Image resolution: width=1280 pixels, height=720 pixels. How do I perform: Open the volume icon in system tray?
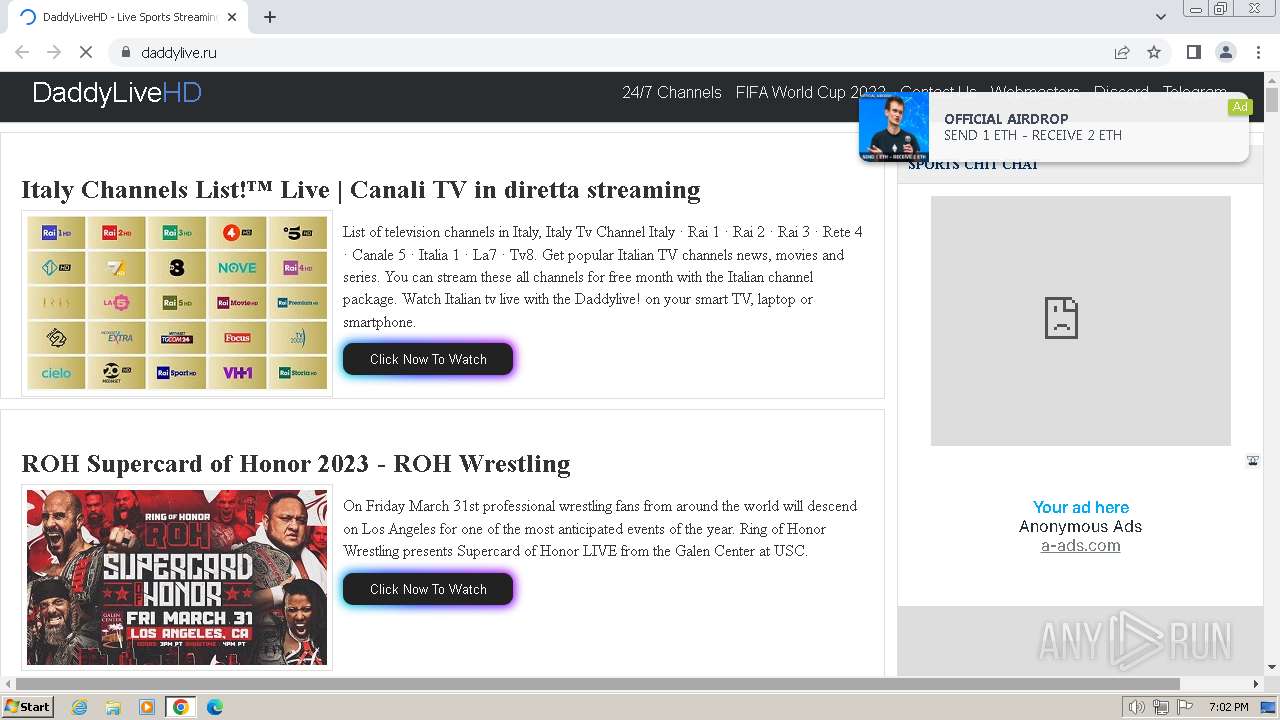pos(1137,707)
